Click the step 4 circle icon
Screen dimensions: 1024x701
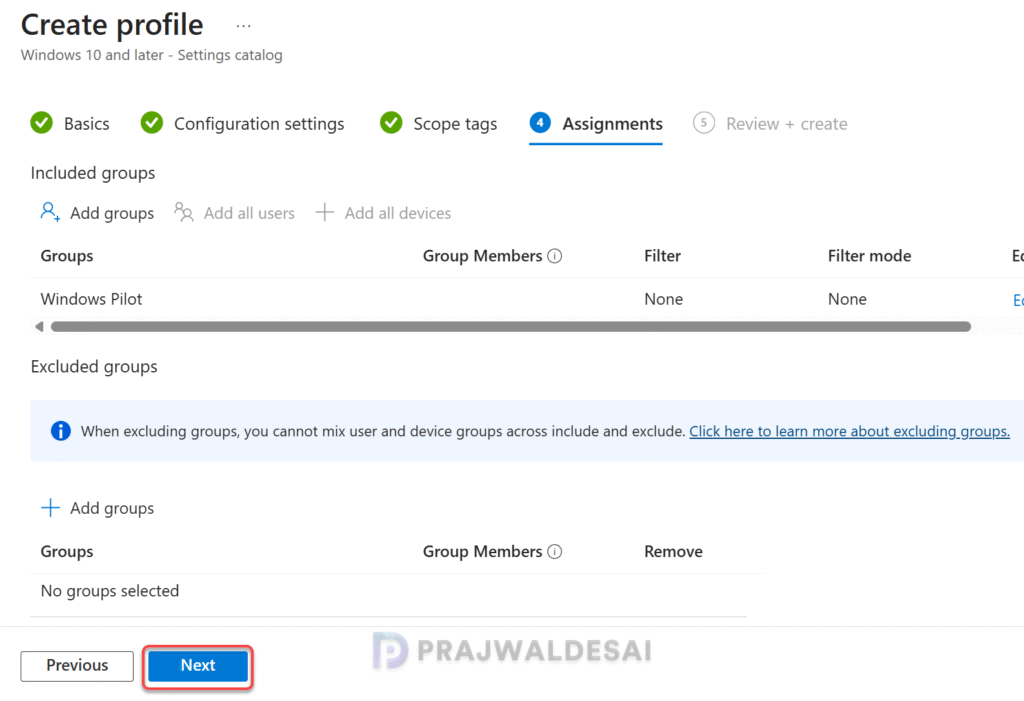pyautogui.click(x=540, y=123)
